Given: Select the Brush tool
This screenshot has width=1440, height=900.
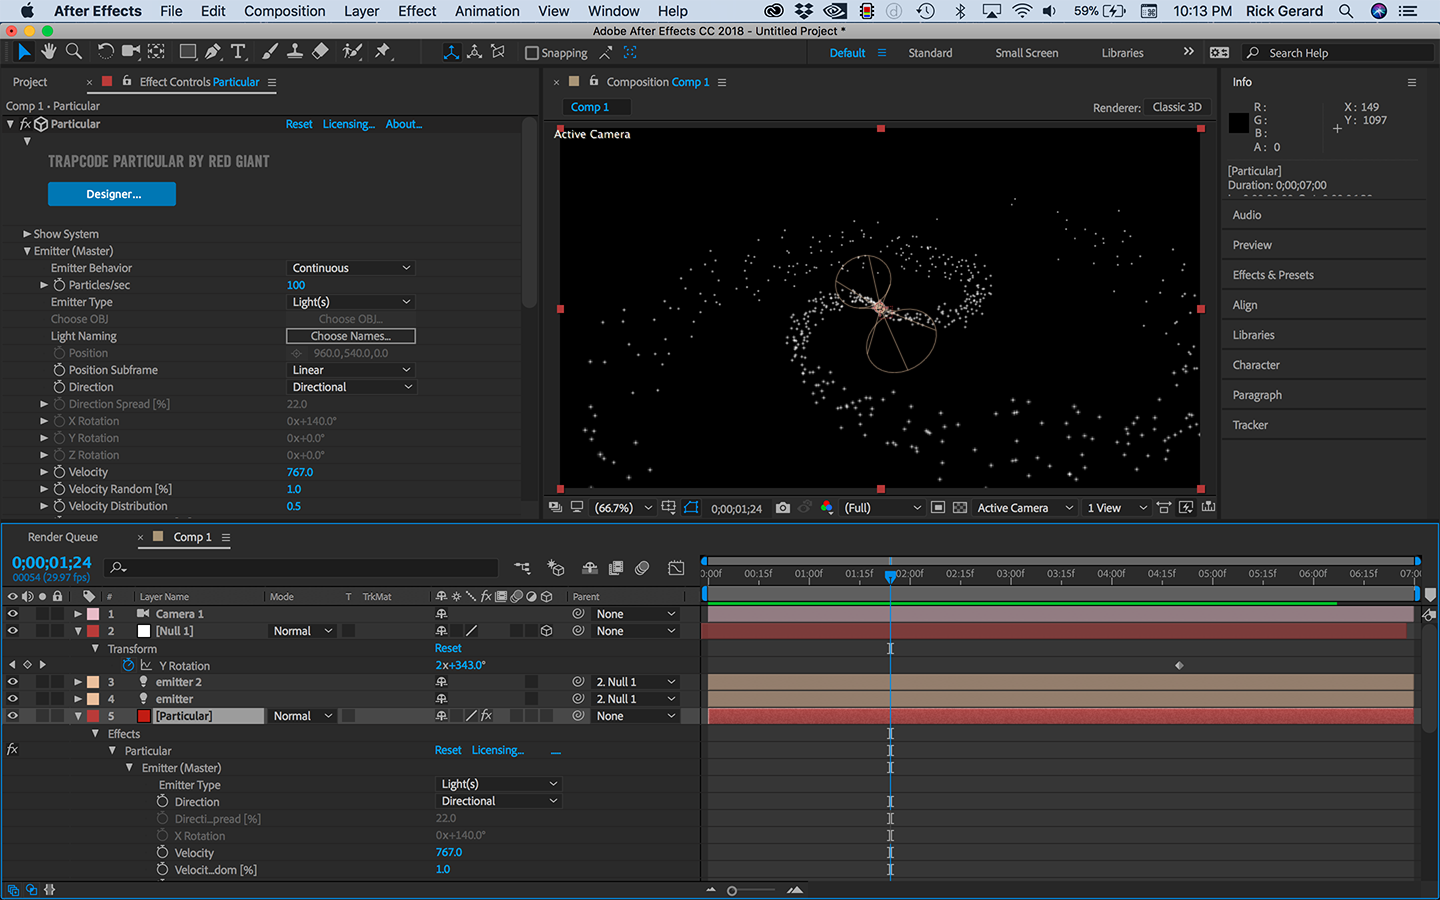Looking at the screenshot, I should 270,52.
